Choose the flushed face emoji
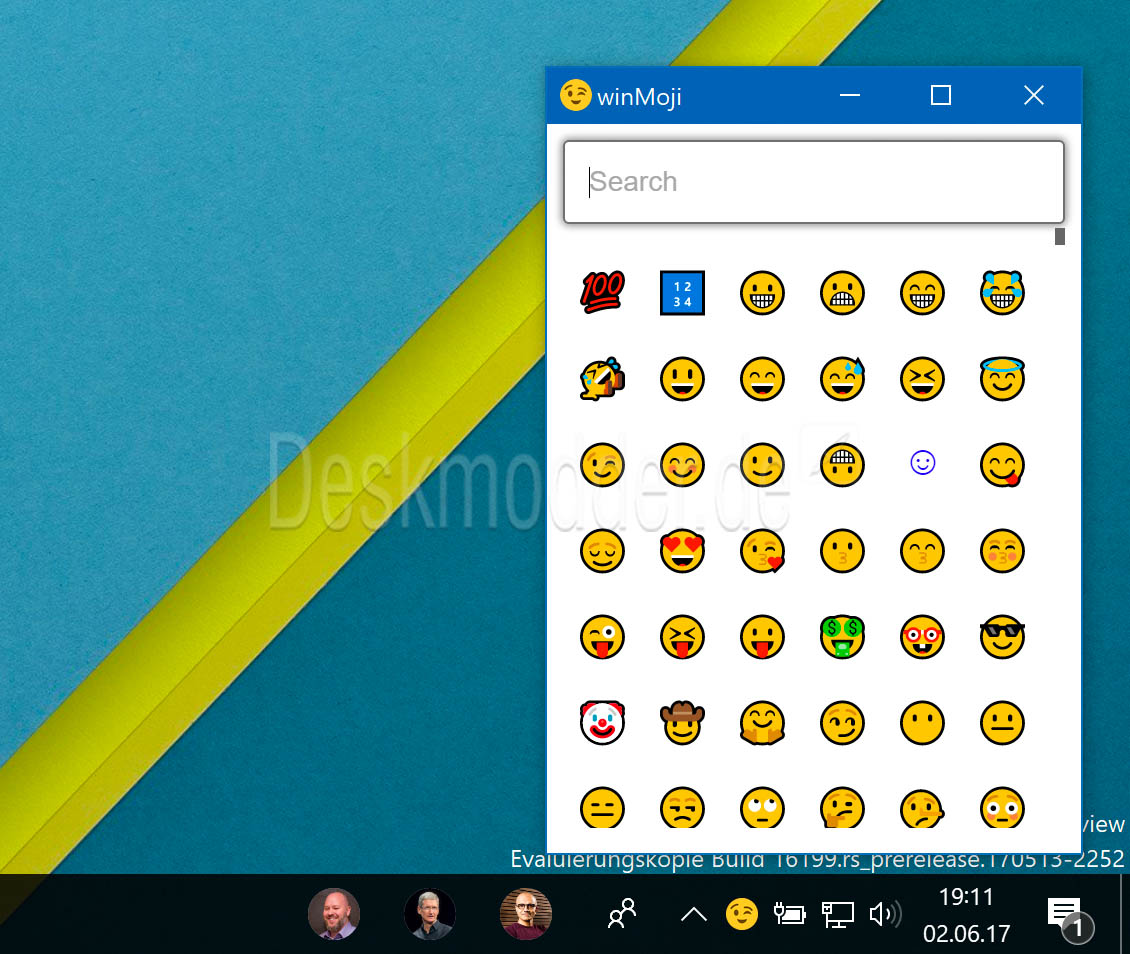 coord(1002,807)
